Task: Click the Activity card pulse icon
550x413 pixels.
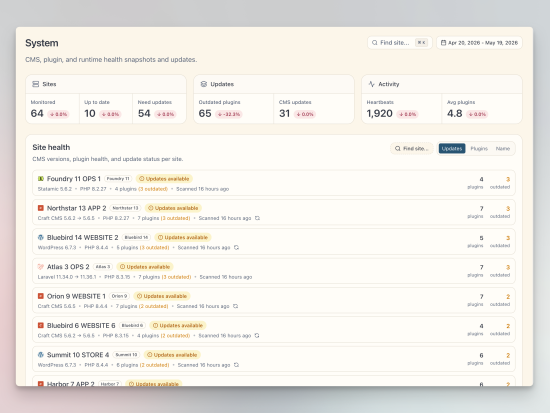Action: [371, 84]
